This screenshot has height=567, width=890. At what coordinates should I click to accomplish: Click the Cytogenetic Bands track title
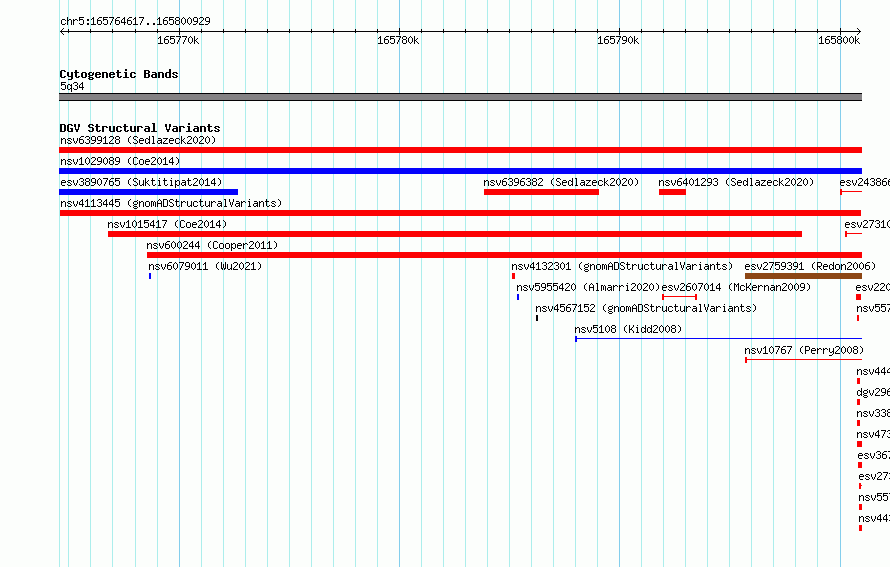click(x=119, y=74)
